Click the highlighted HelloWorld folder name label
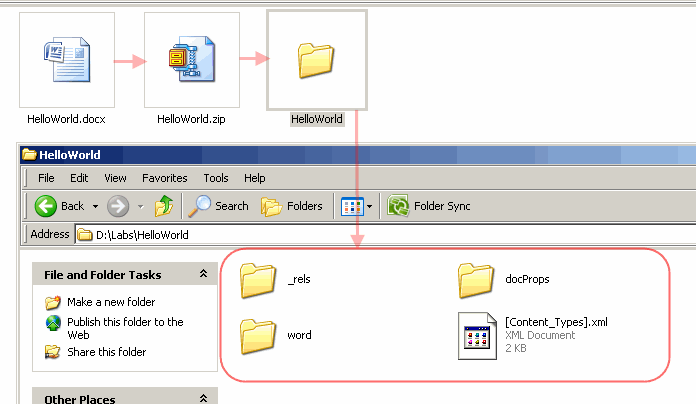 pyautogui.click(x=317, y=119)
